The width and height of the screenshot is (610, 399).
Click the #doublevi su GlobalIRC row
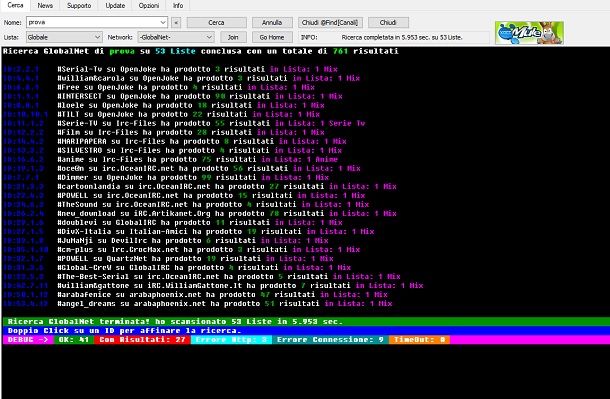pos(200,222)
